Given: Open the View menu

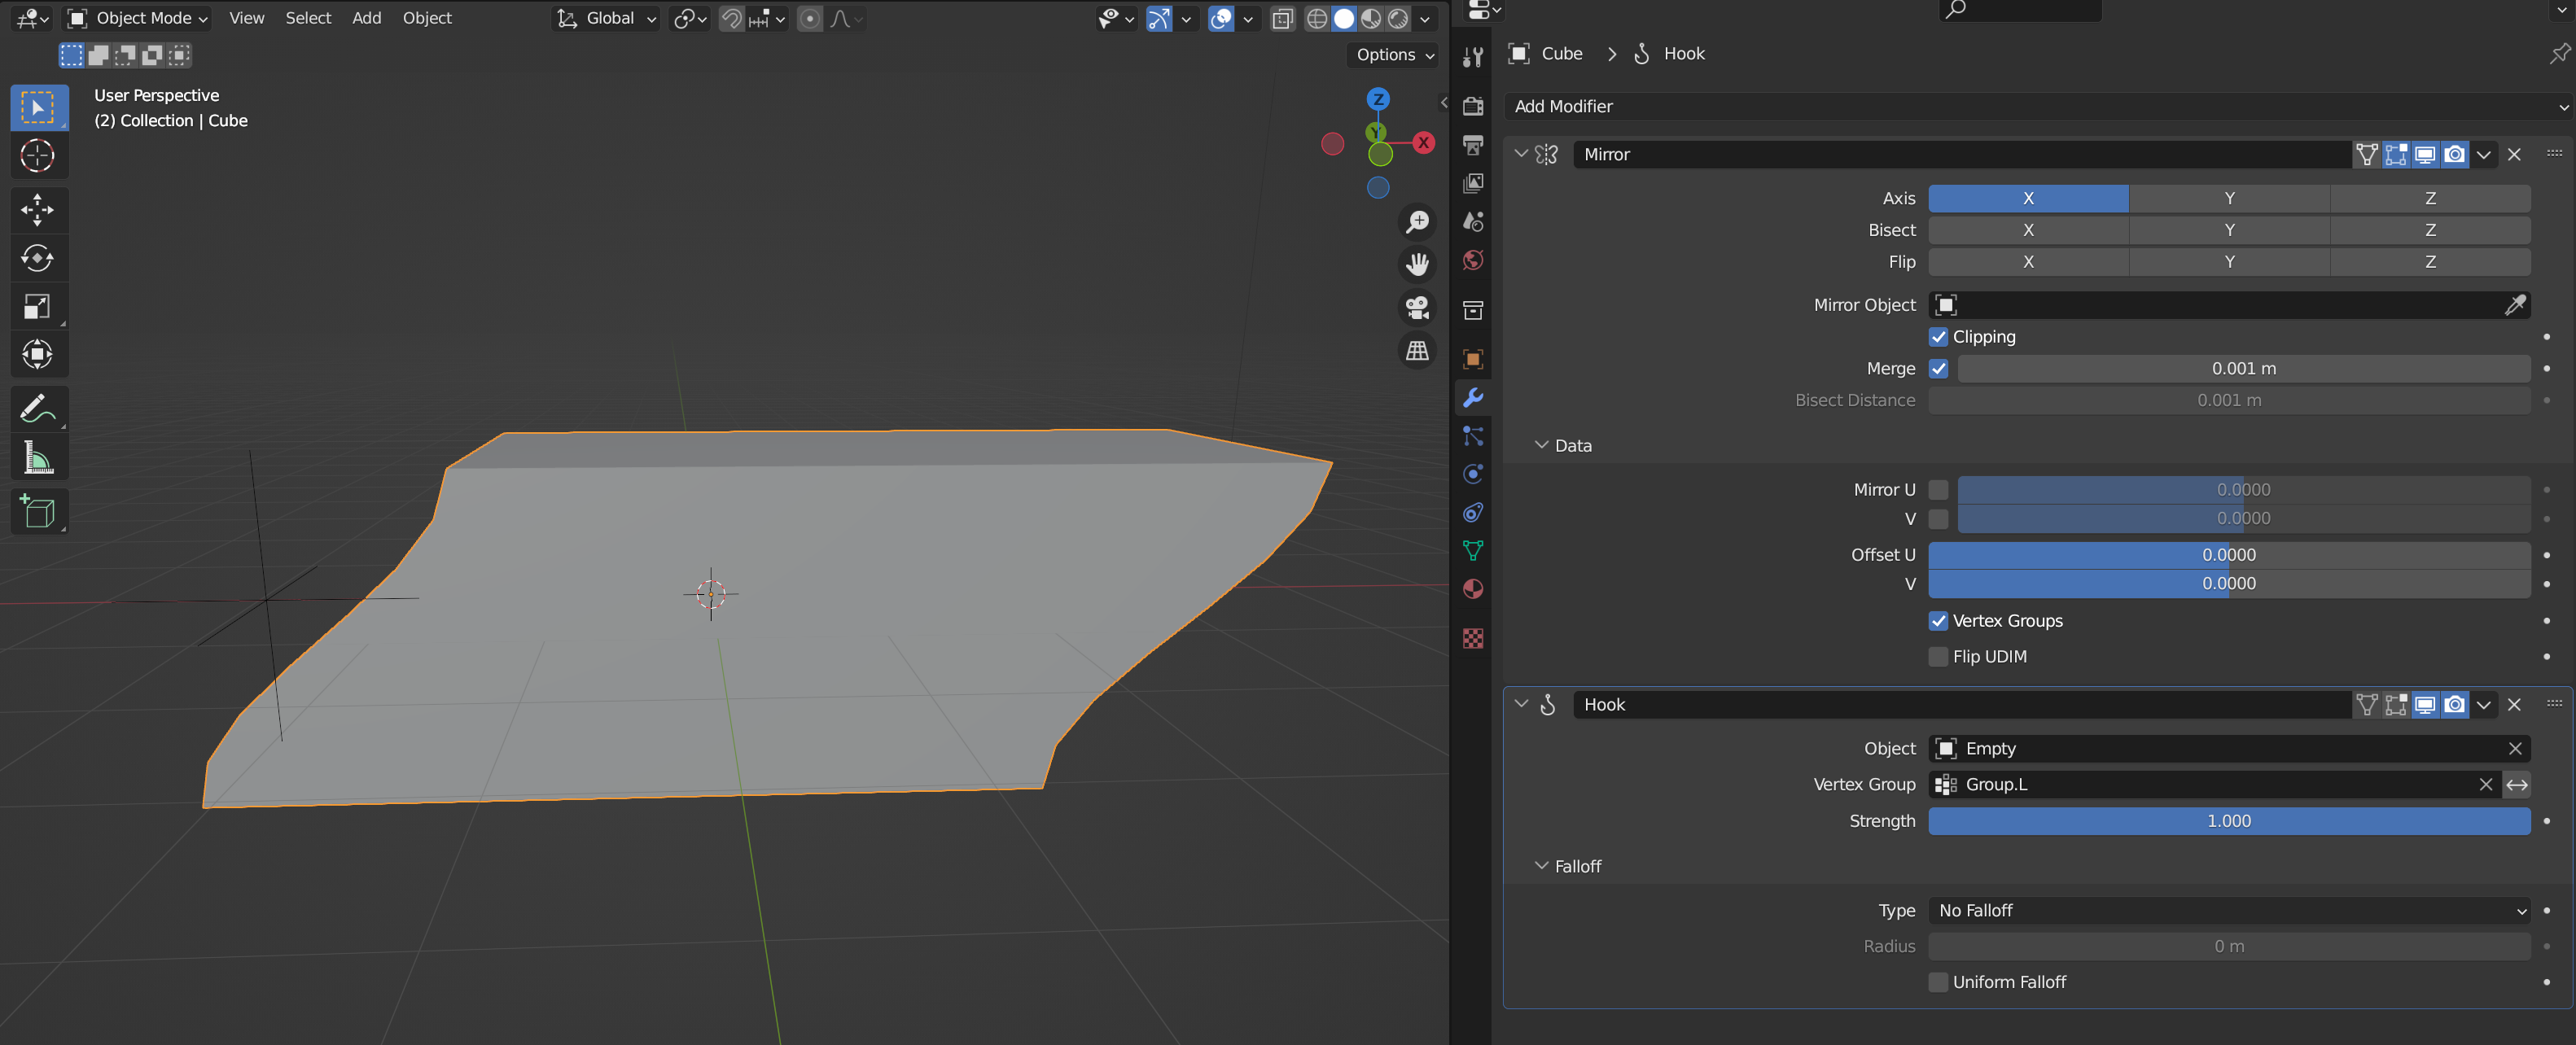Looking at the screenshot, I should tap(246, 18).
